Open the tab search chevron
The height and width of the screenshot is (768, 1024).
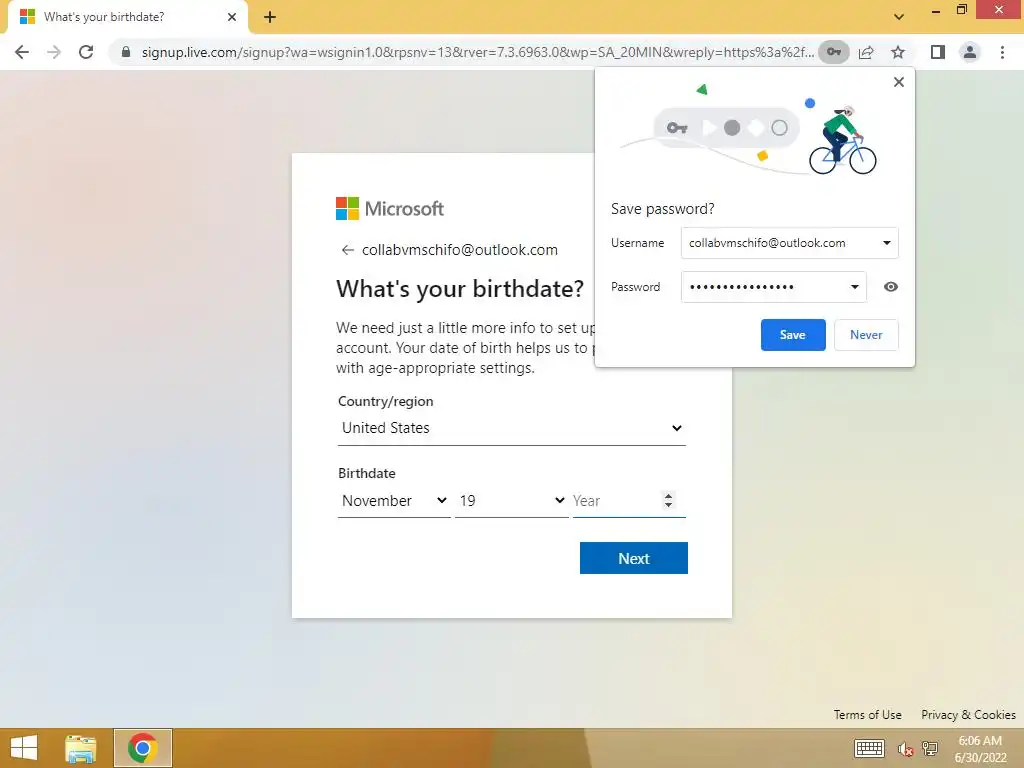(899, 17)
